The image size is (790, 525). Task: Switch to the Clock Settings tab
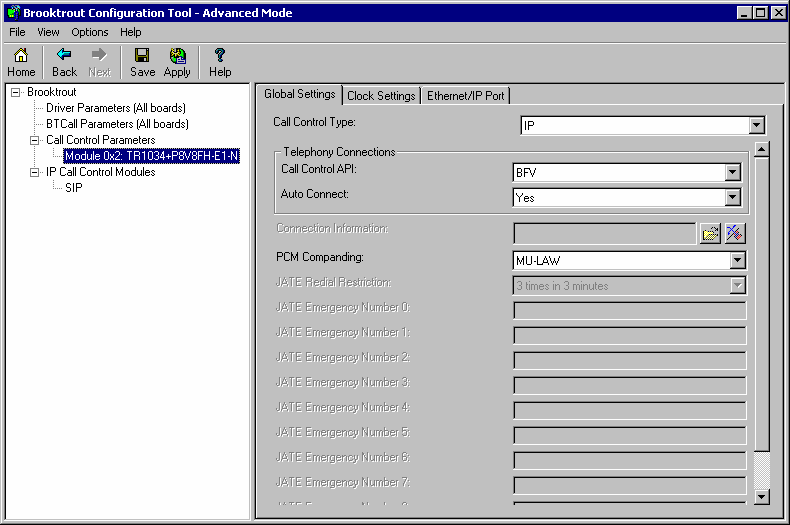(380, 96)
